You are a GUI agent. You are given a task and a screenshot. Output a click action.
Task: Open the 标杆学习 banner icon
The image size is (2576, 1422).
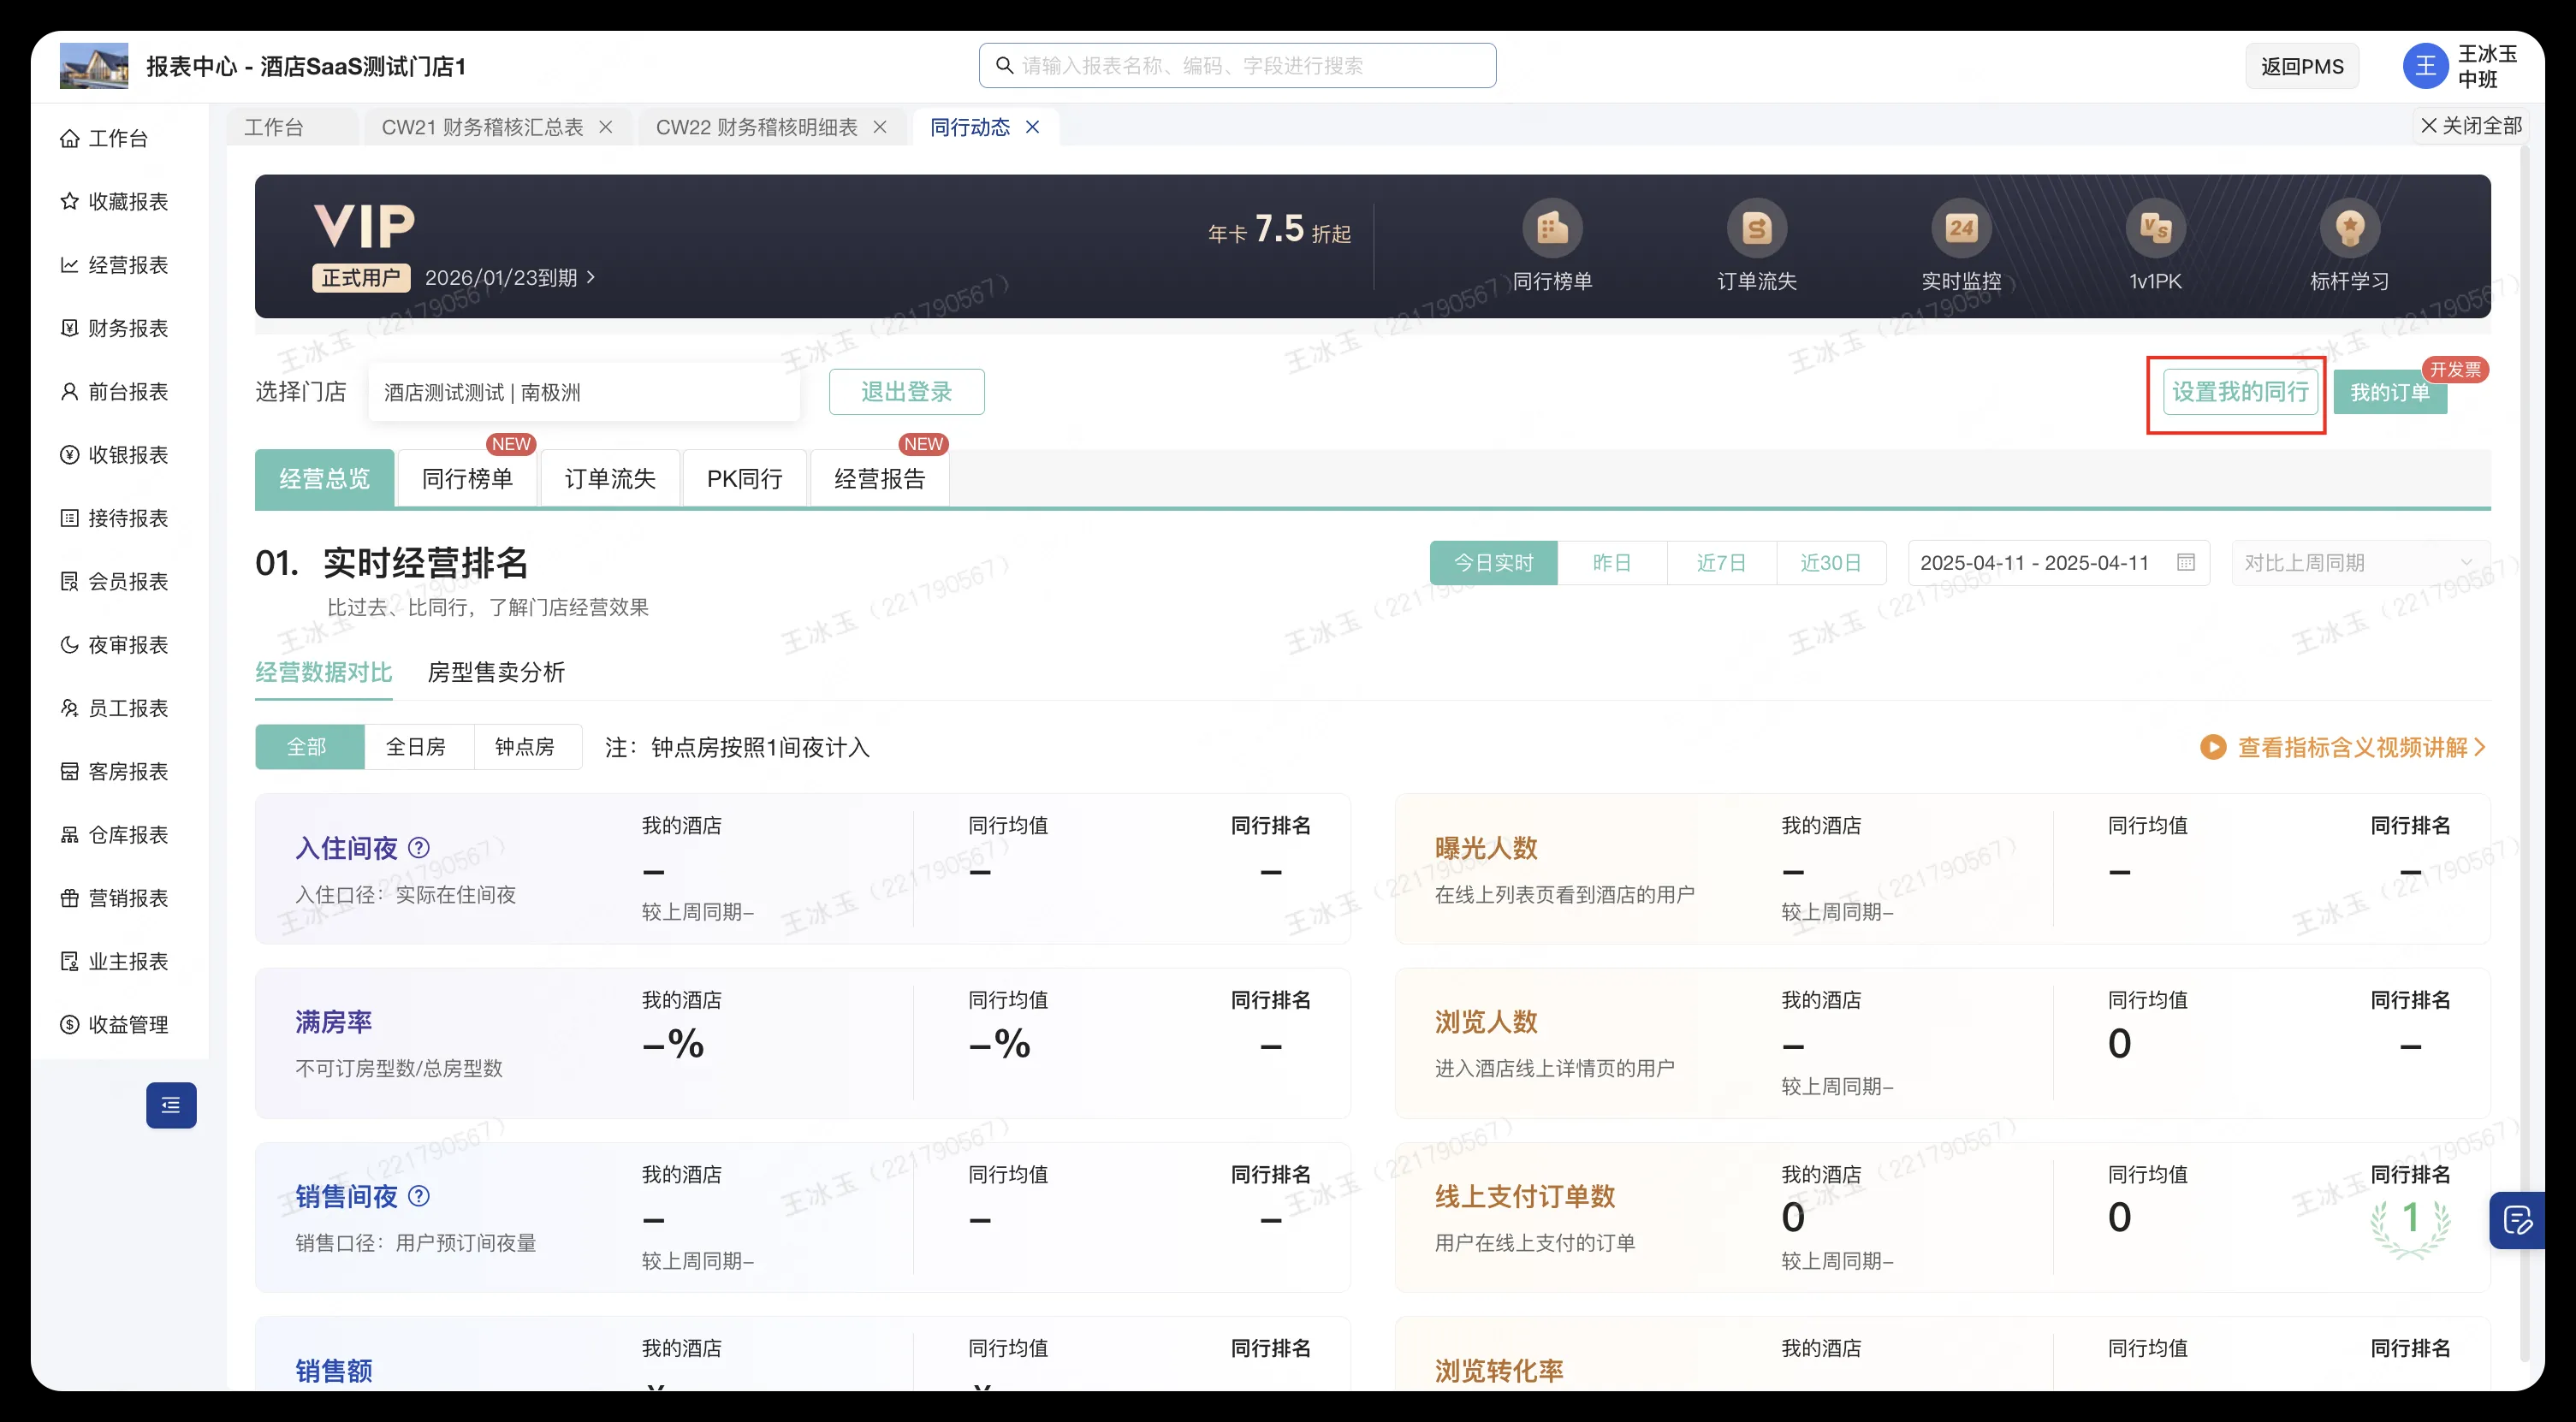click(2349, 229)
